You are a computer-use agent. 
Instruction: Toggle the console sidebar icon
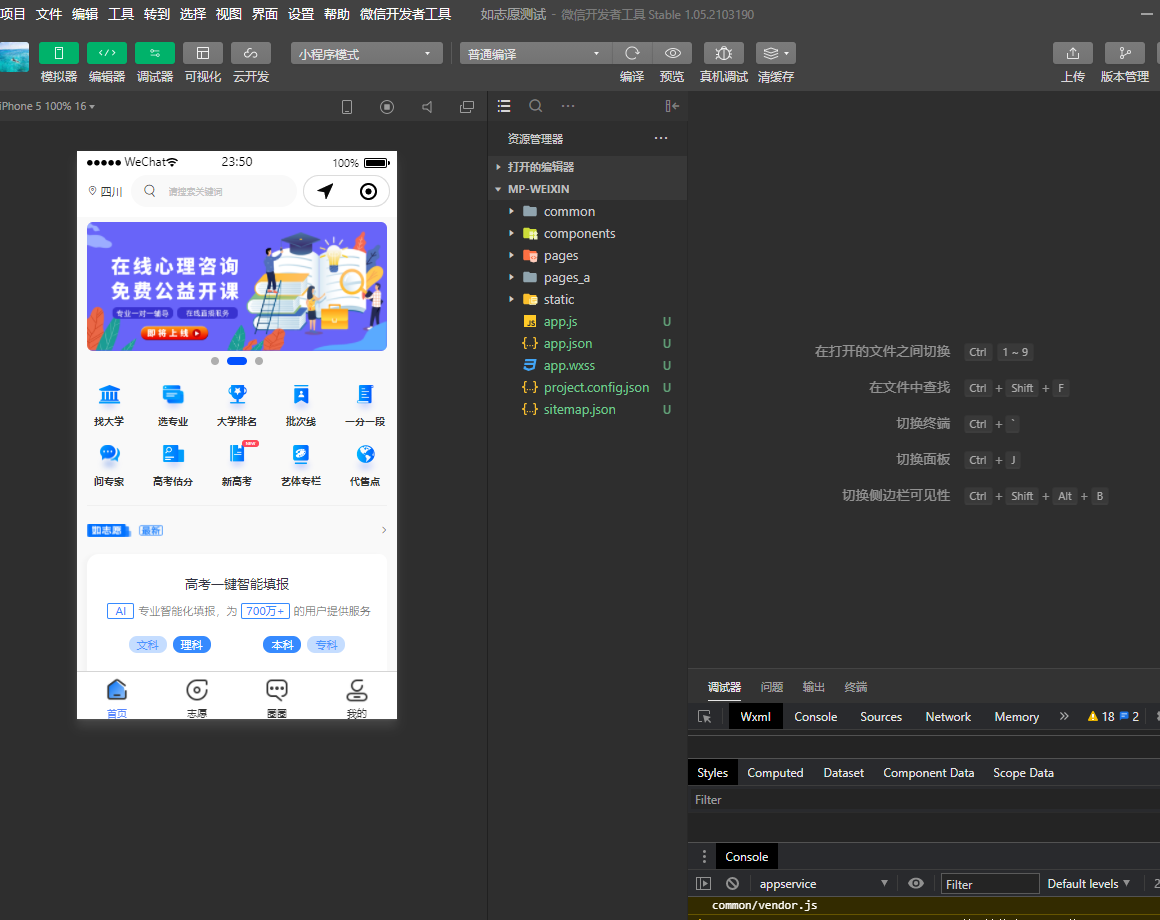(x=704, y=884)
